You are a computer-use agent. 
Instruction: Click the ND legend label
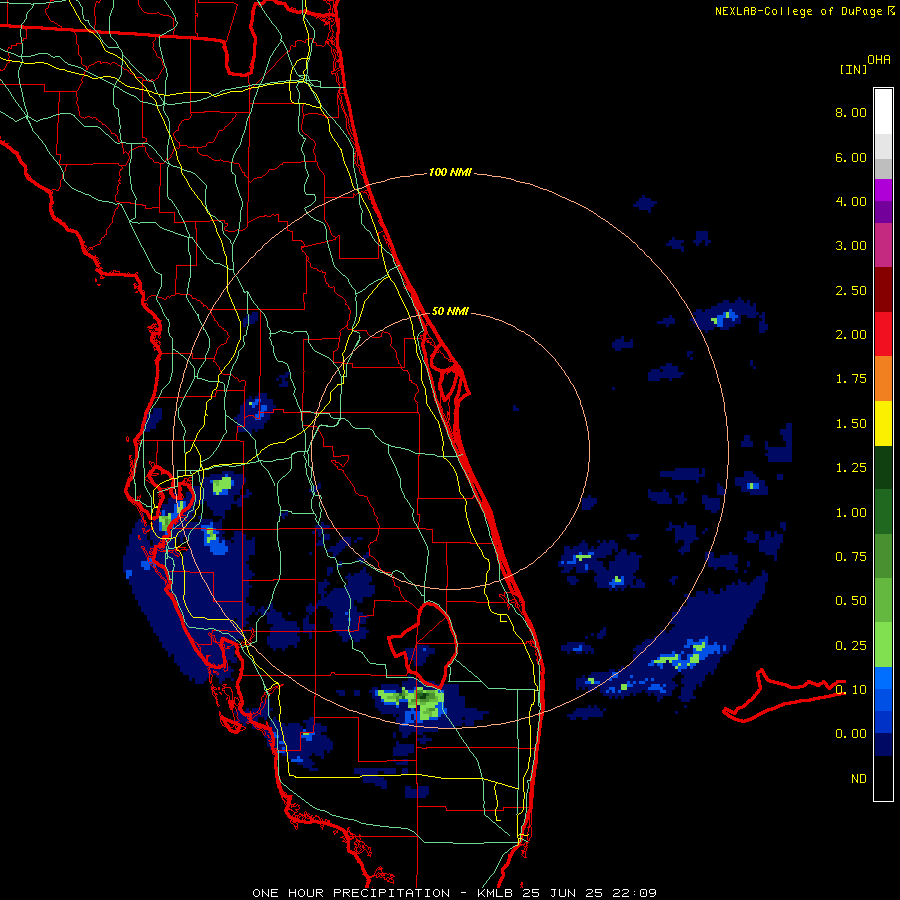click(859, 779)
